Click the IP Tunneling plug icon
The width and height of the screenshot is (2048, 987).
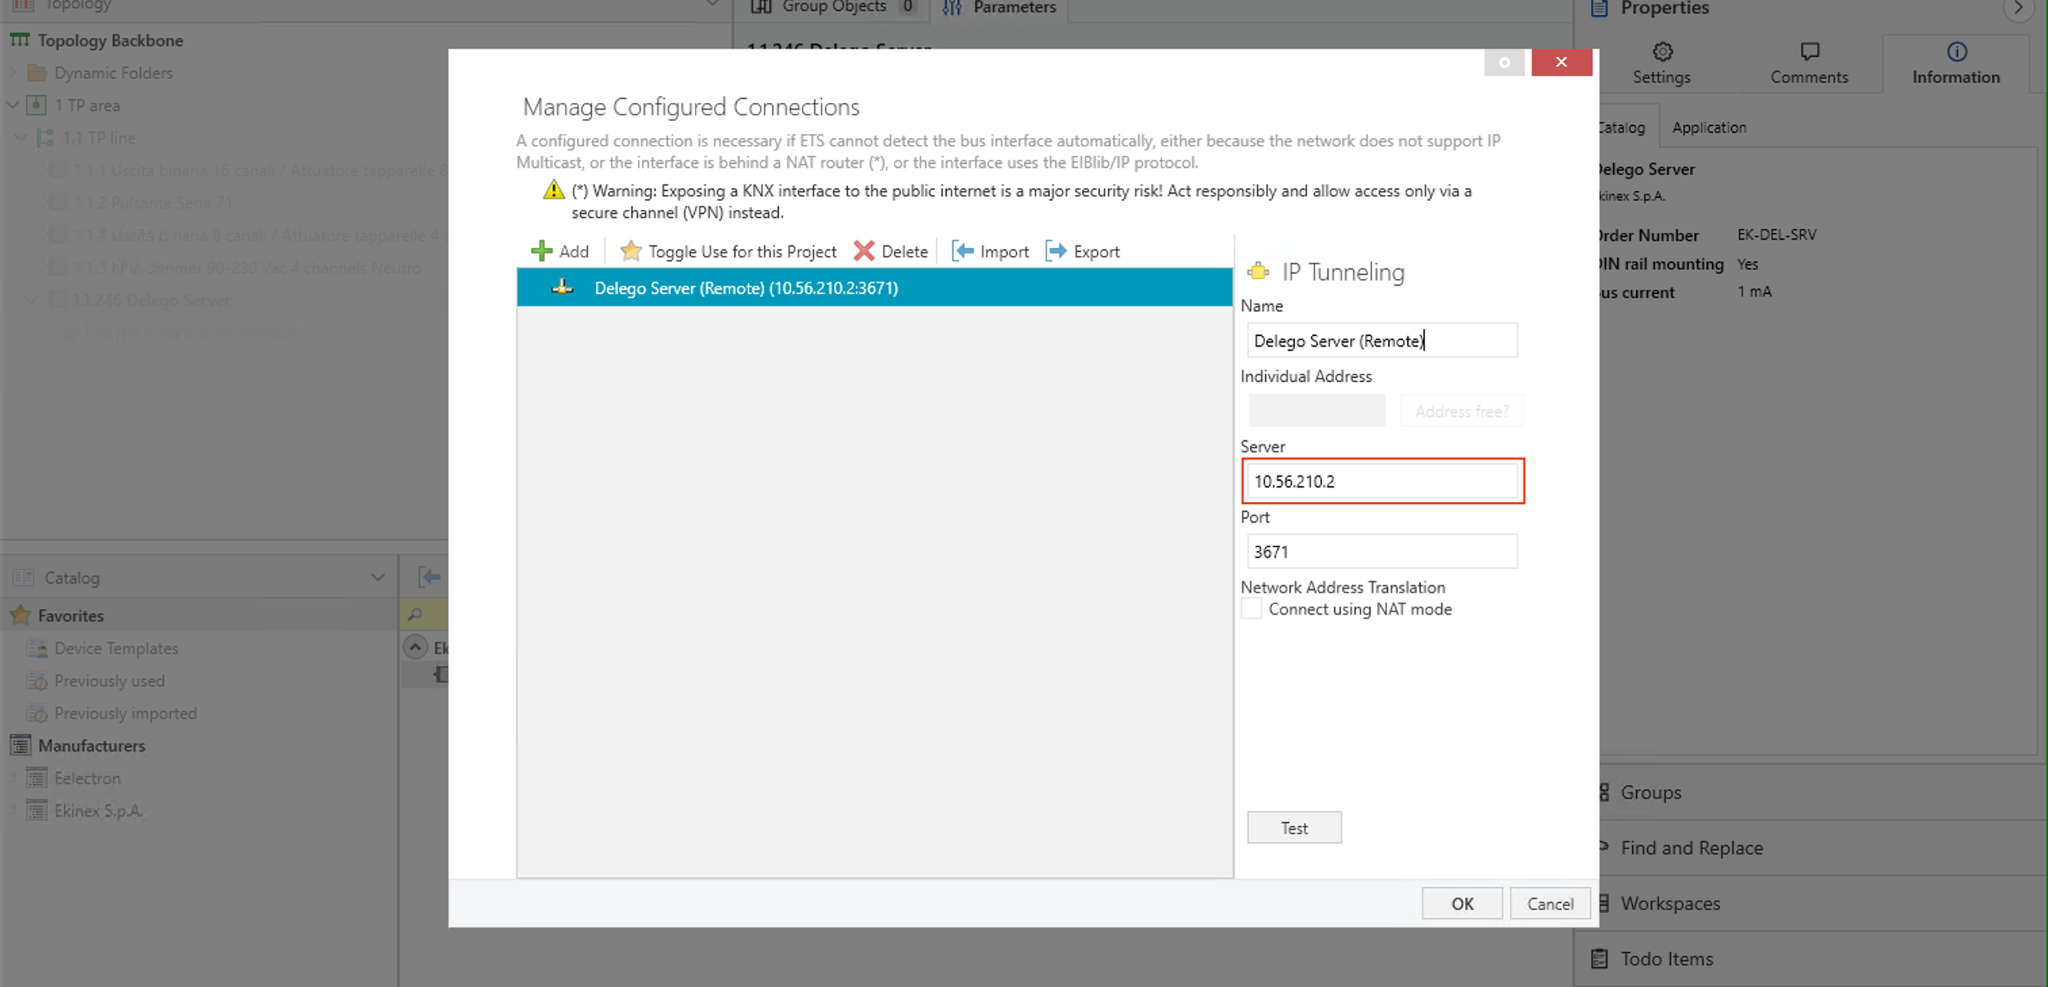pos(1258,272)
